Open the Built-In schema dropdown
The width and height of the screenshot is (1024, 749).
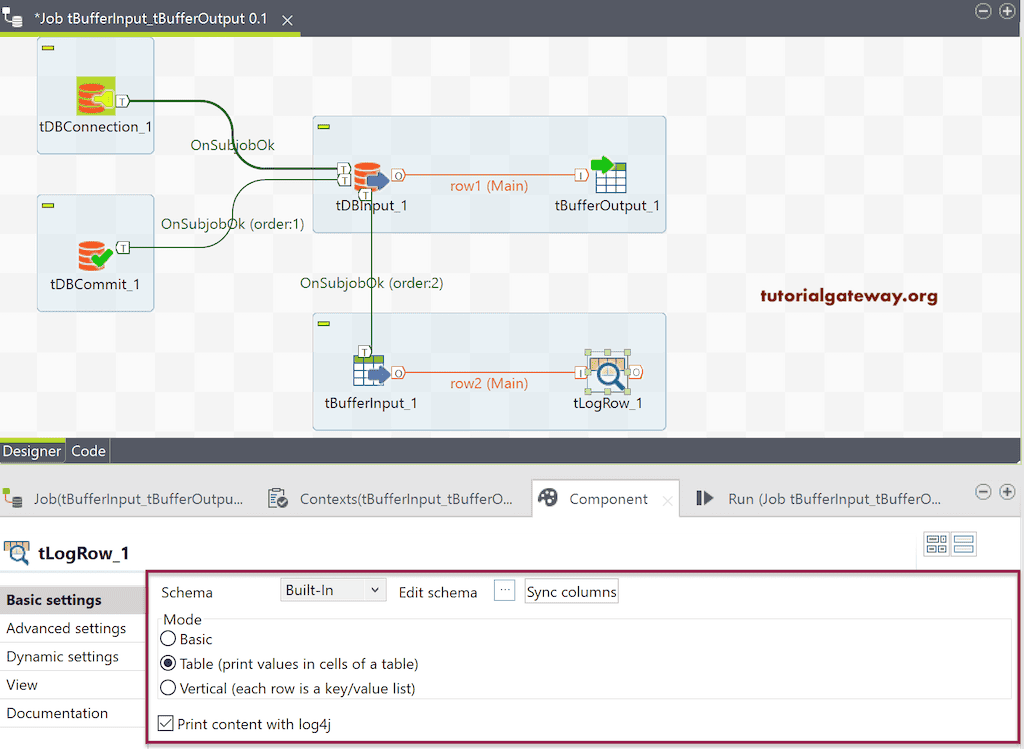[x=333, y=589]
